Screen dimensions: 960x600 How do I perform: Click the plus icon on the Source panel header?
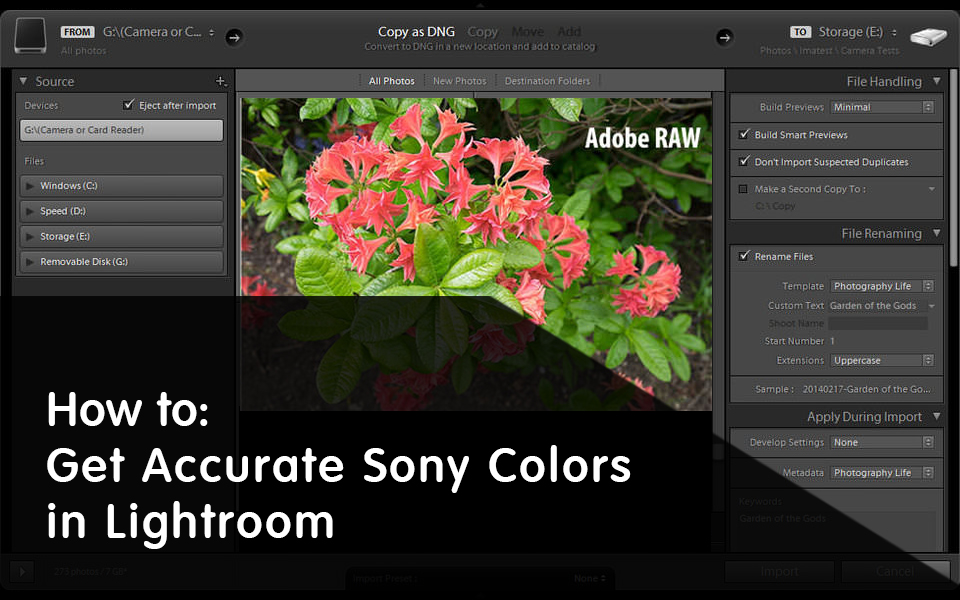tap(222, 81)
